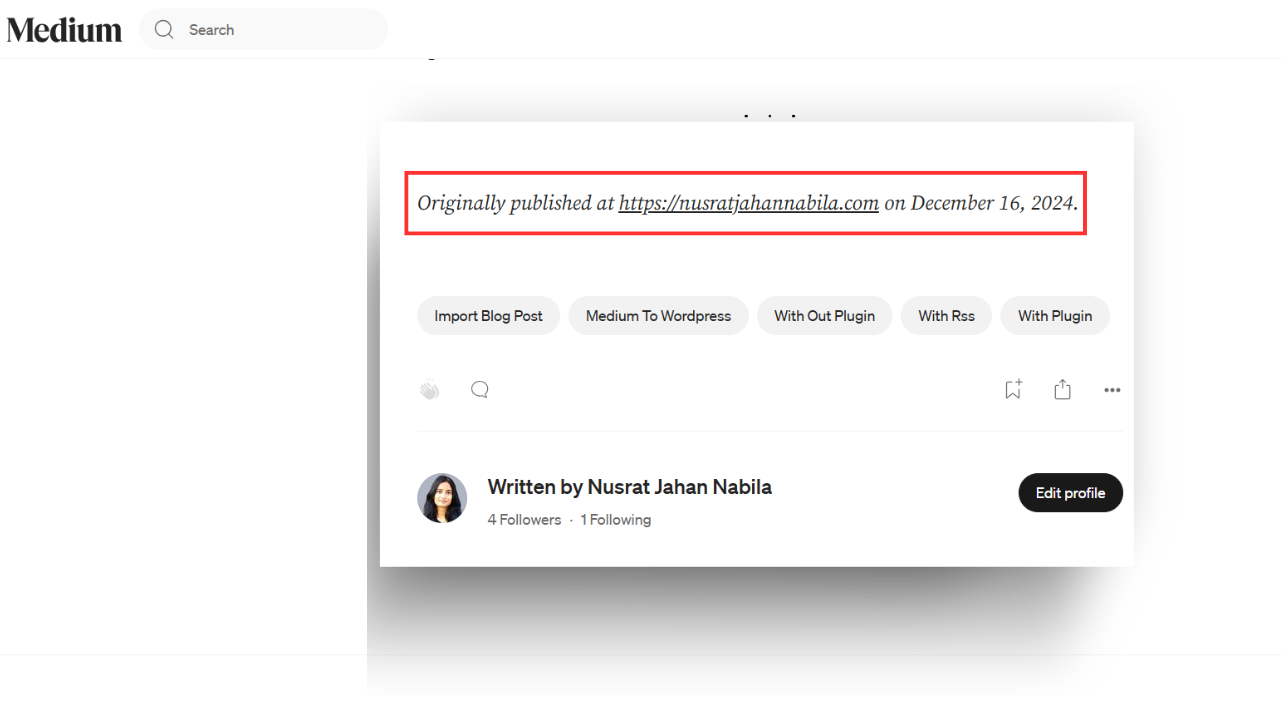1281x720 pixels.
Task: Open the three-dot more options menu
Action: click(x=1112, y=390)
